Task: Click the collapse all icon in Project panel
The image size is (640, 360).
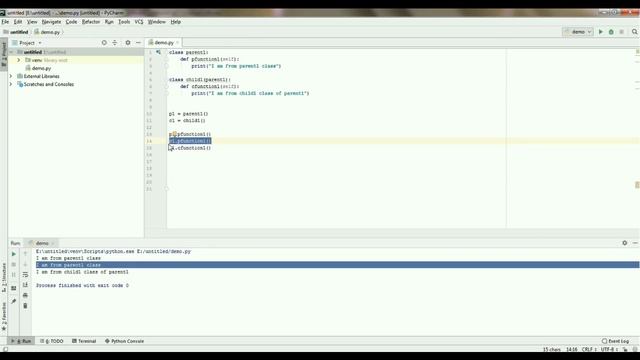Action: 115,43
